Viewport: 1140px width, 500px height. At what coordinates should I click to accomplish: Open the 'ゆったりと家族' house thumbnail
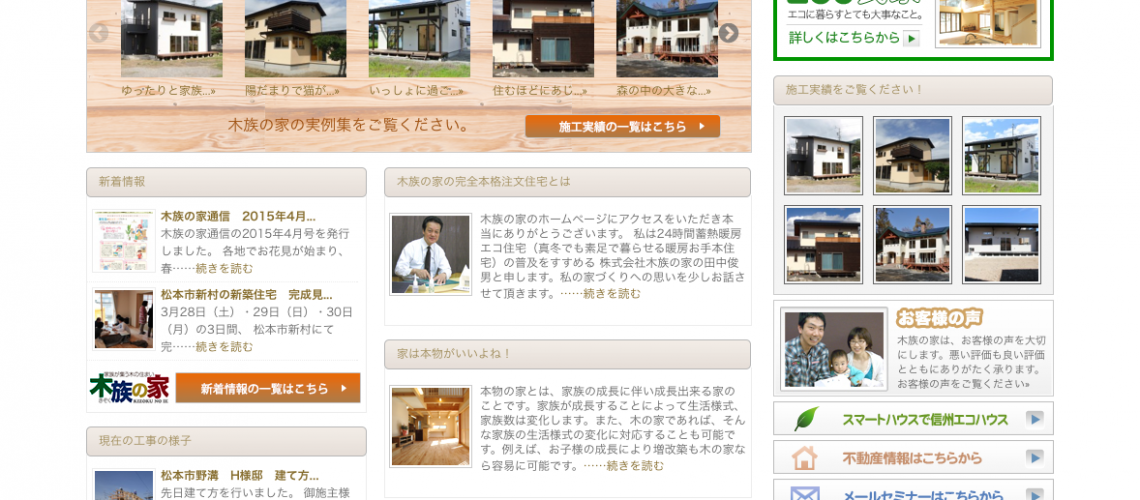tap(172, 39)
